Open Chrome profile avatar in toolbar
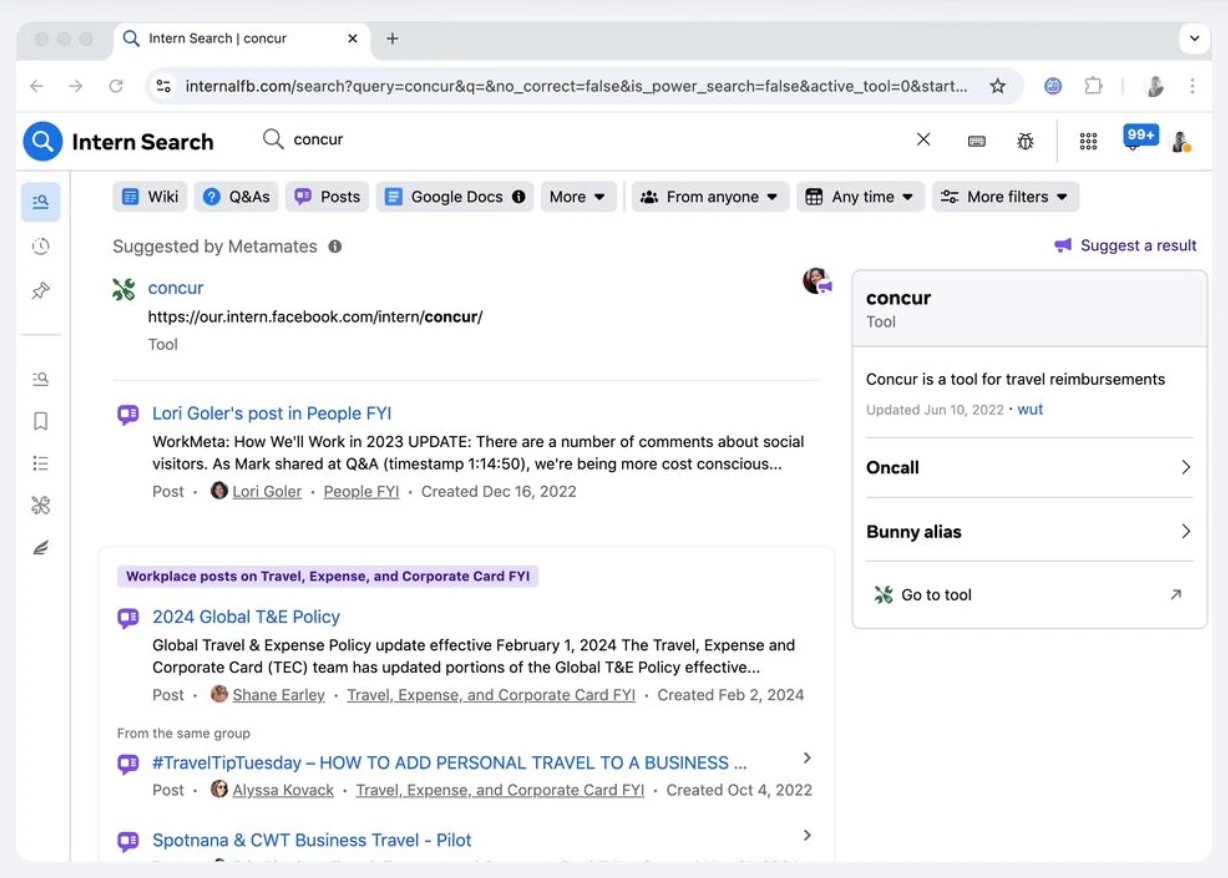The height and width of the screenshot is (878, 1228). [1155, 86]
